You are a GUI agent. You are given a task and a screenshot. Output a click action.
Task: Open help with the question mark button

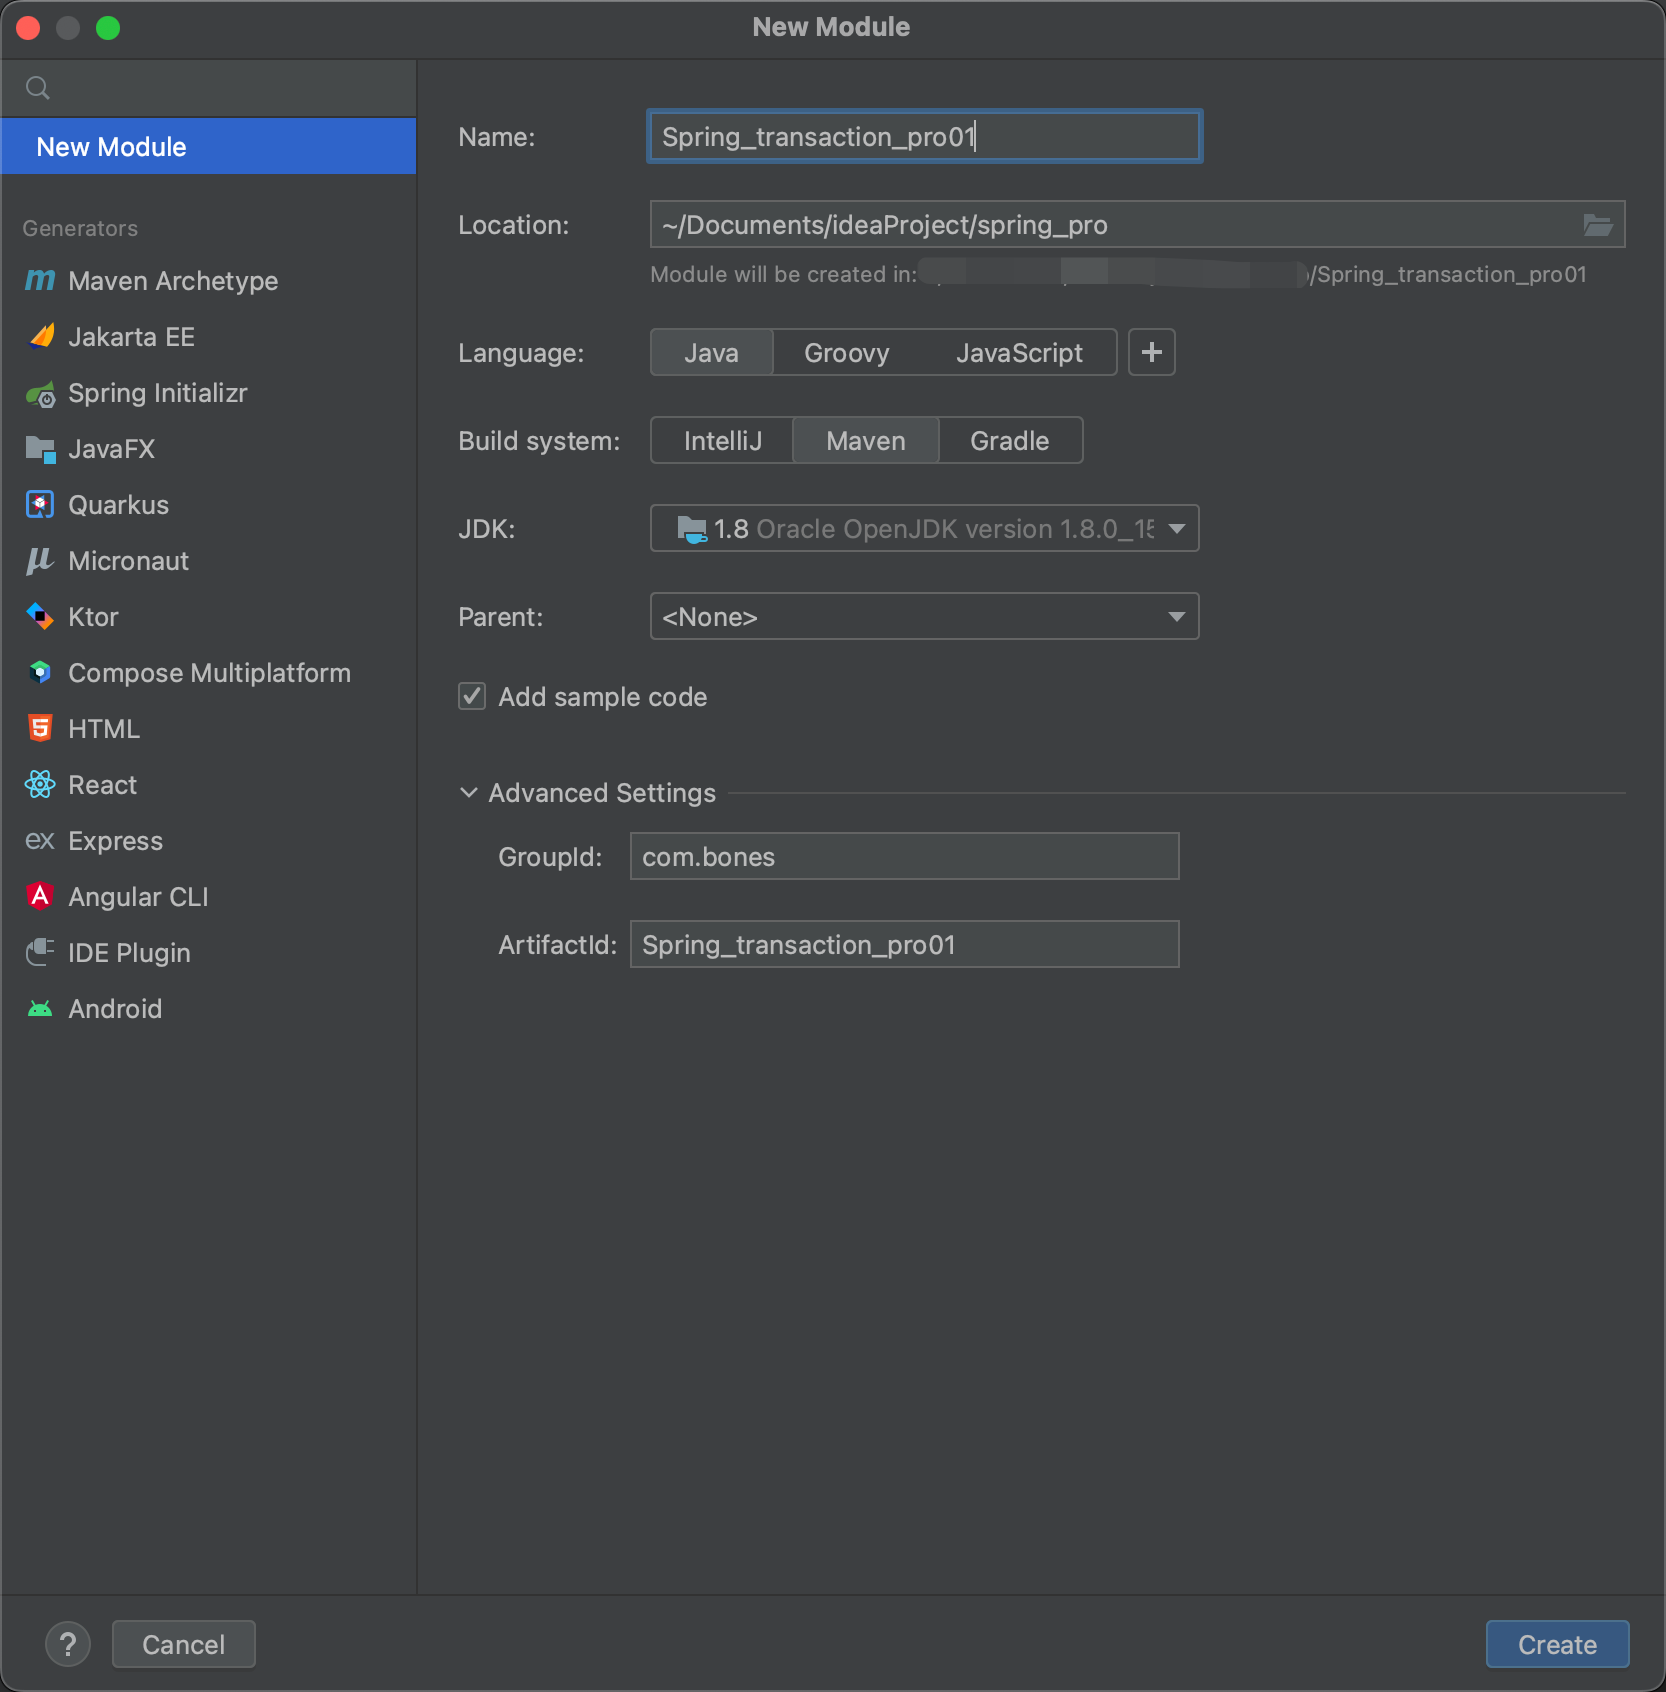[x=68, y=1644]
